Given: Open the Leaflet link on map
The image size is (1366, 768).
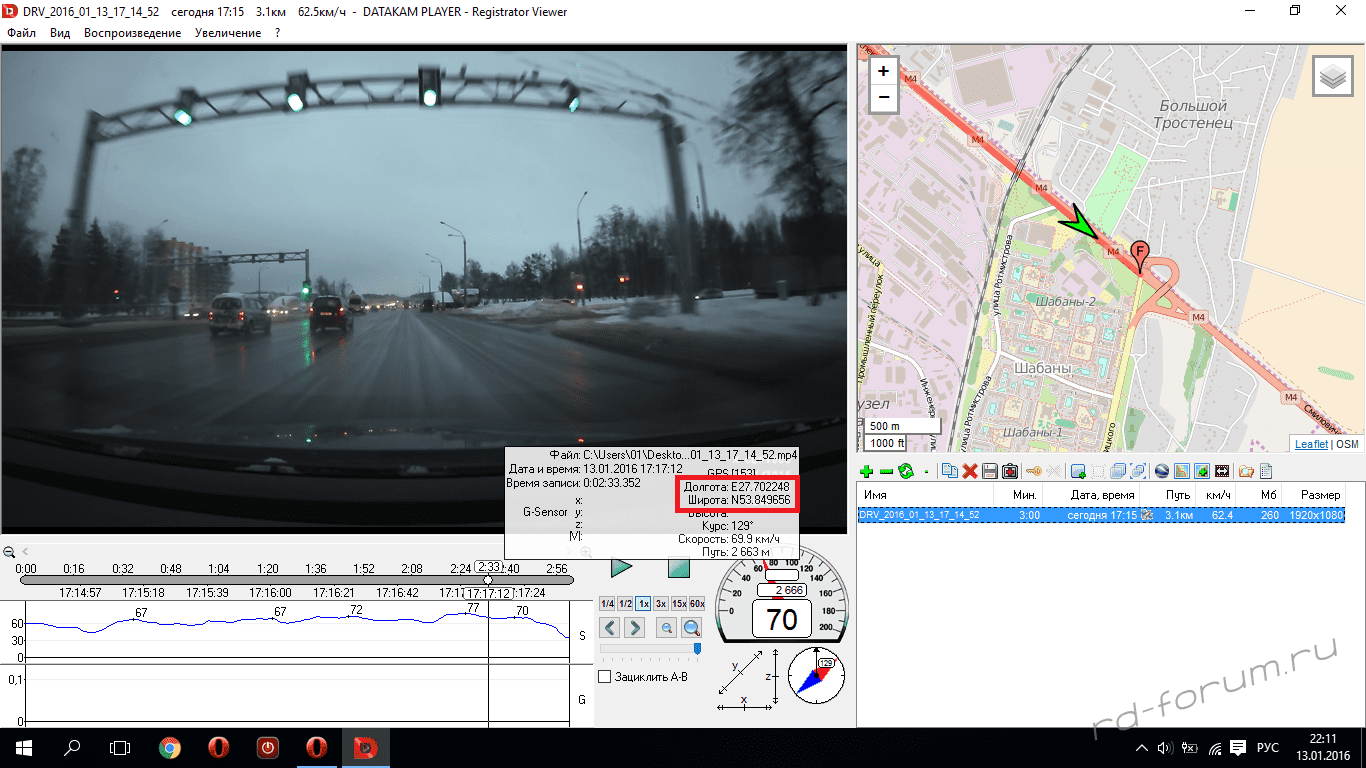Looking at the screenshot, I should 1311,444.
